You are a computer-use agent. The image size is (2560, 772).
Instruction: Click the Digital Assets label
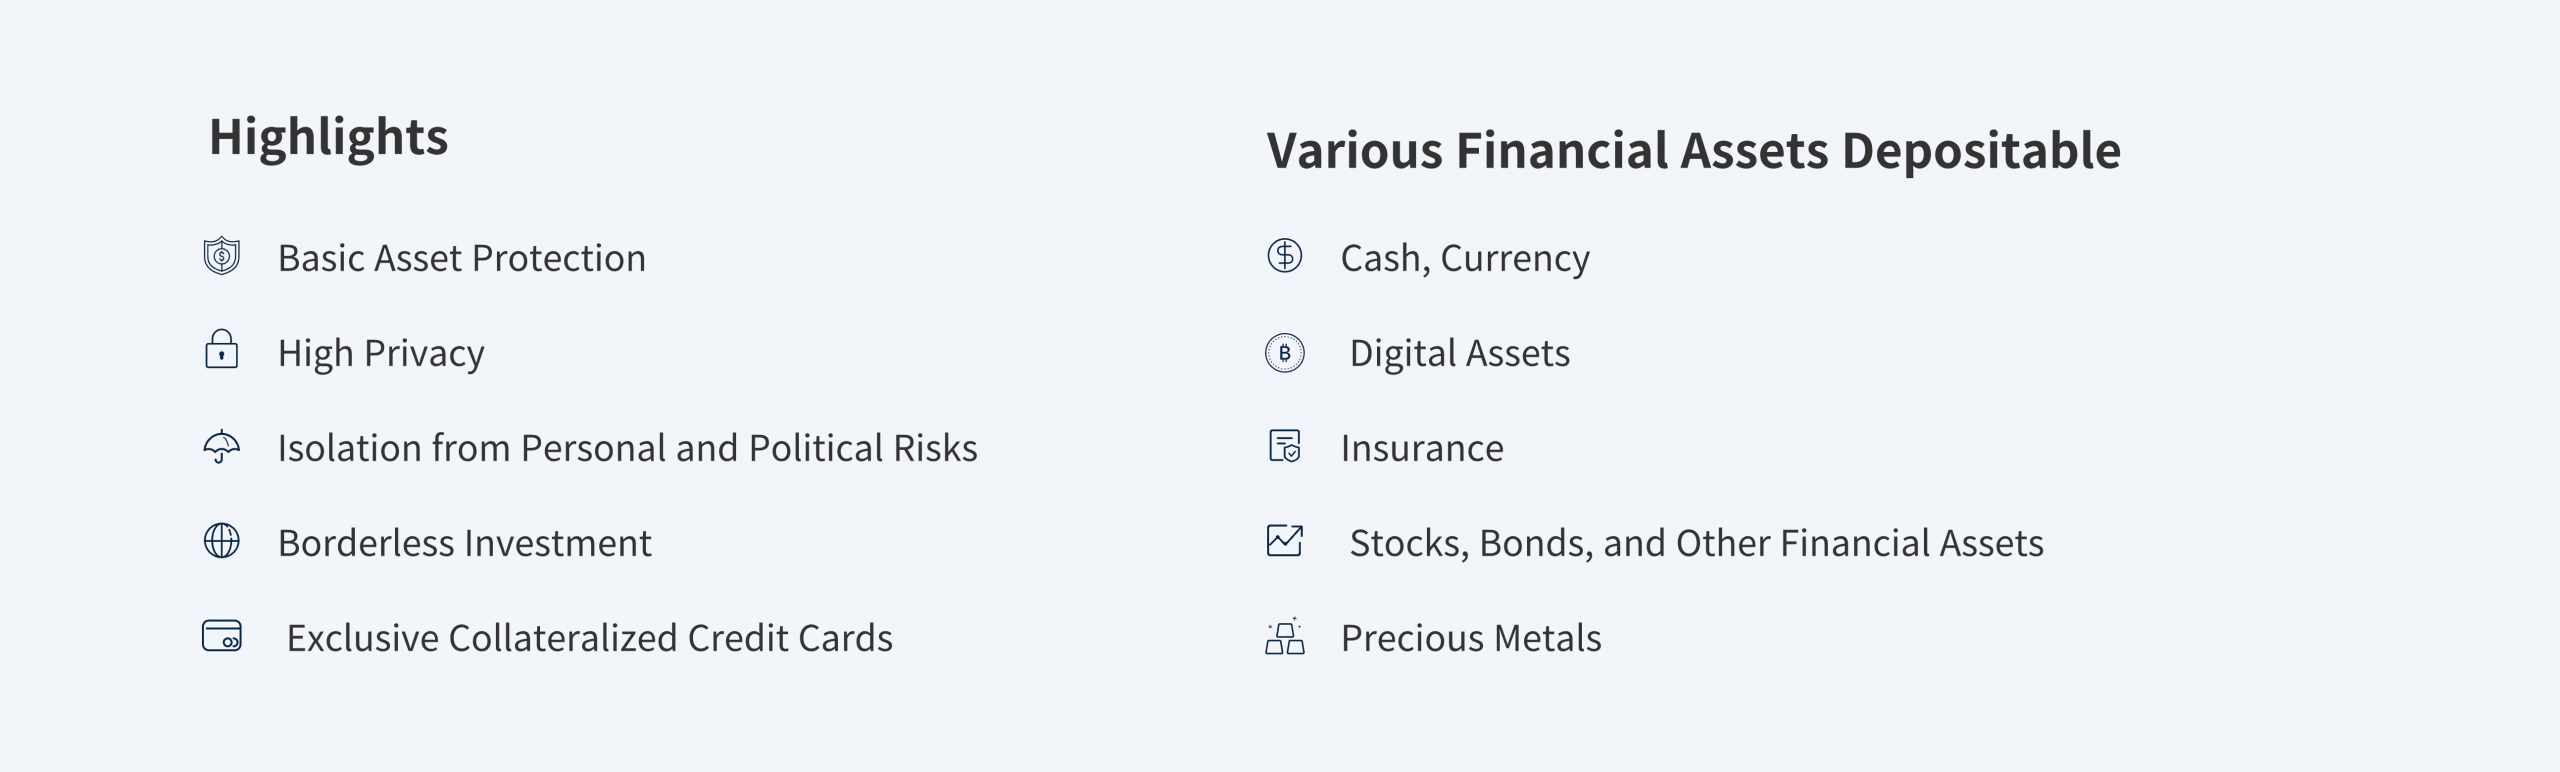coord(1460,354)
